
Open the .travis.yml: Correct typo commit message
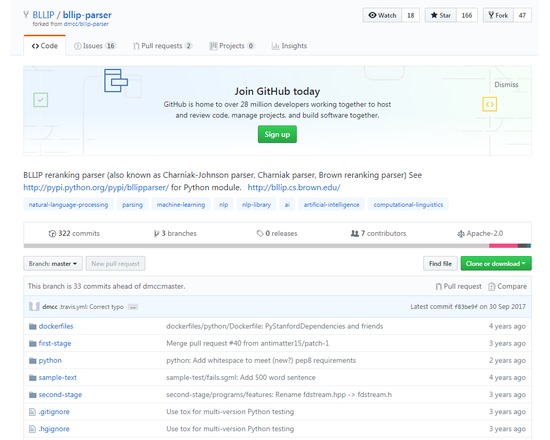coord(92,307)
